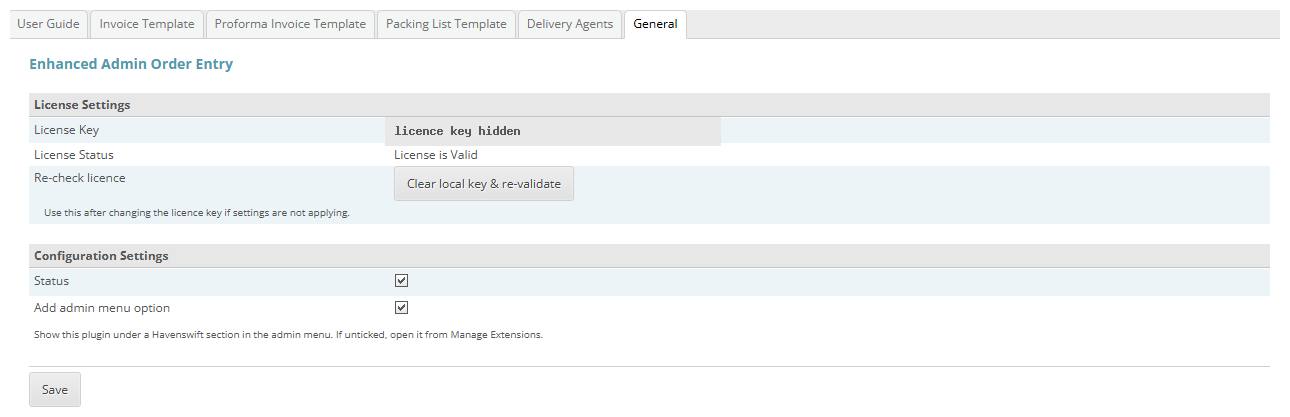Click the Re-check licence label

[x=80, y=178]
